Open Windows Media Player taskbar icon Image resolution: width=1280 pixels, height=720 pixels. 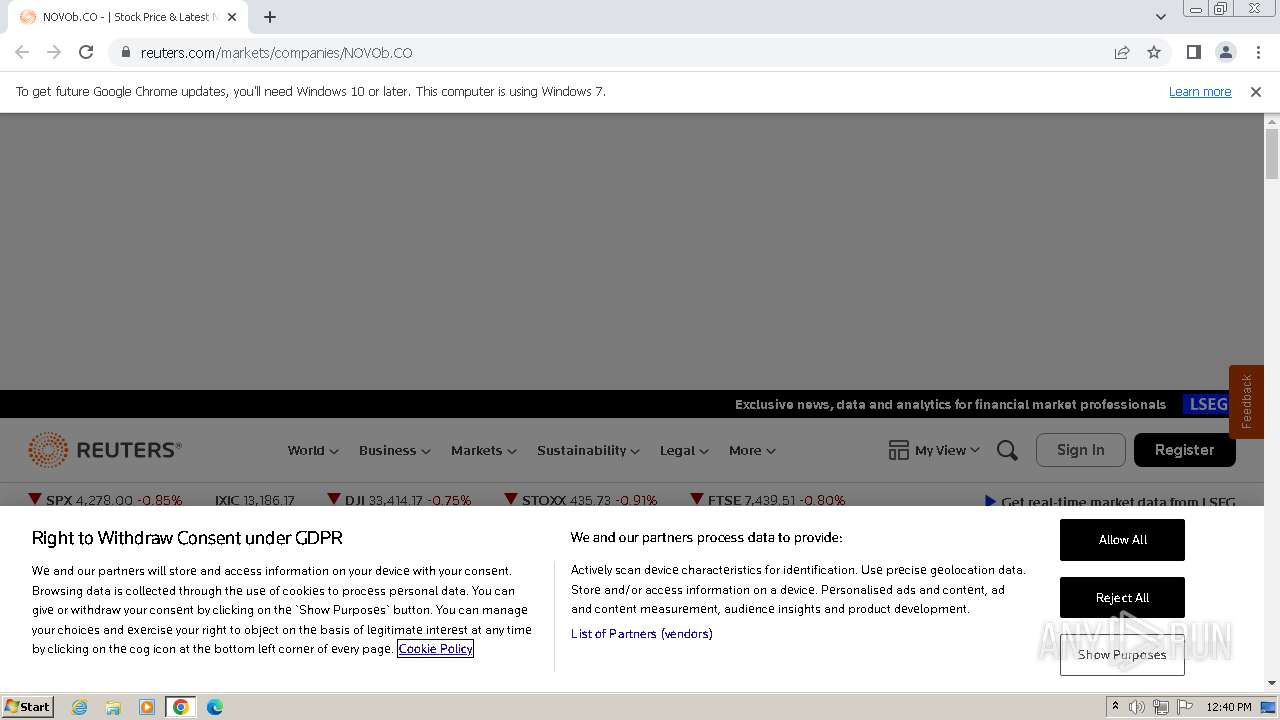pyautogui.click(x=147, y=707)
